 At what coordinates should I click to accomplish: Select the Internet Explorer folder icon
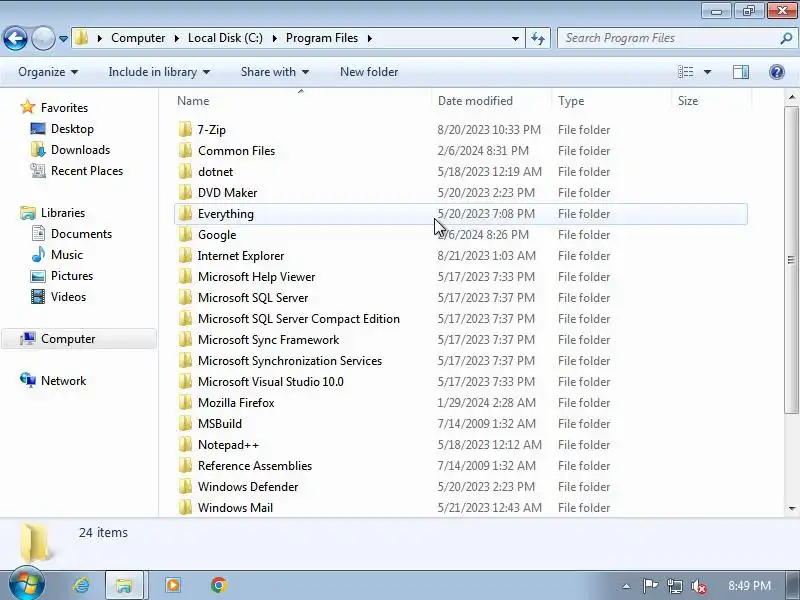coord(185,256)
